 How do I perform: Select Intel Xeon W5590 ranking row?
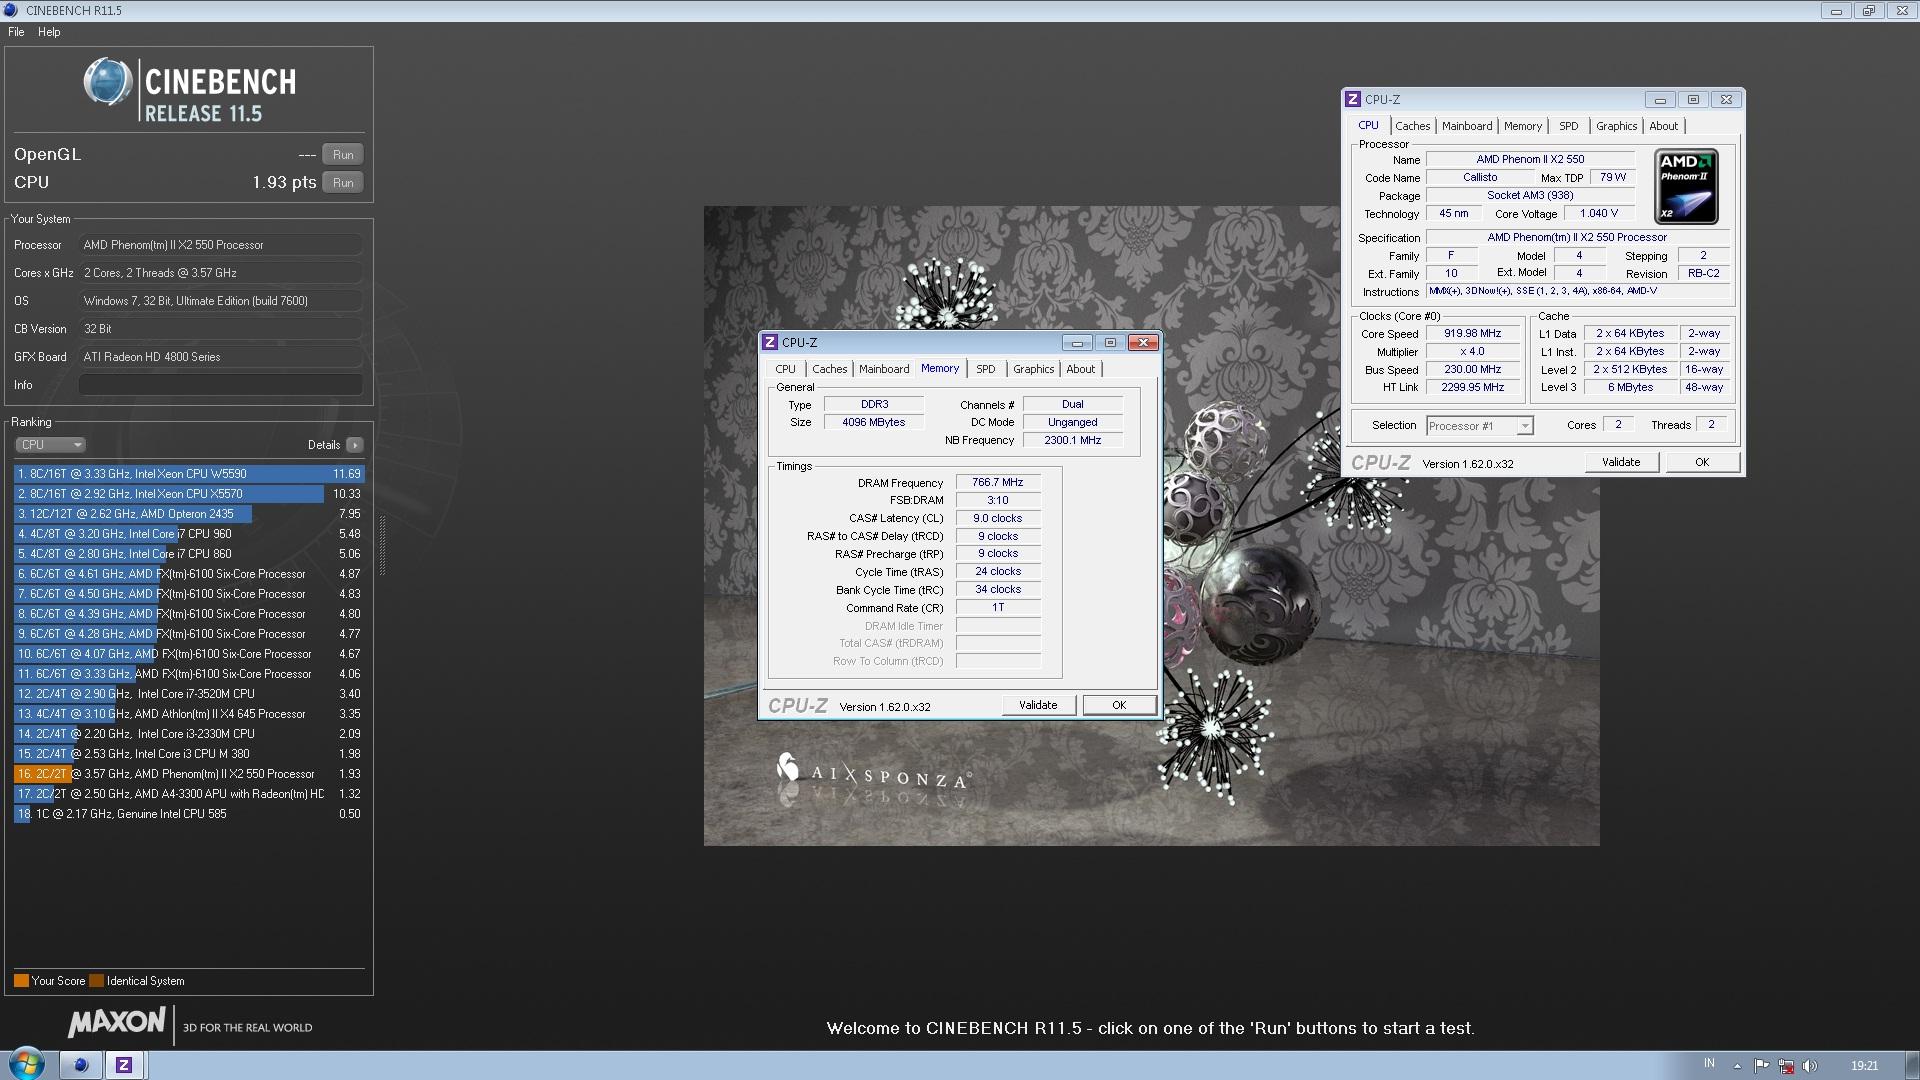[189, 474]
